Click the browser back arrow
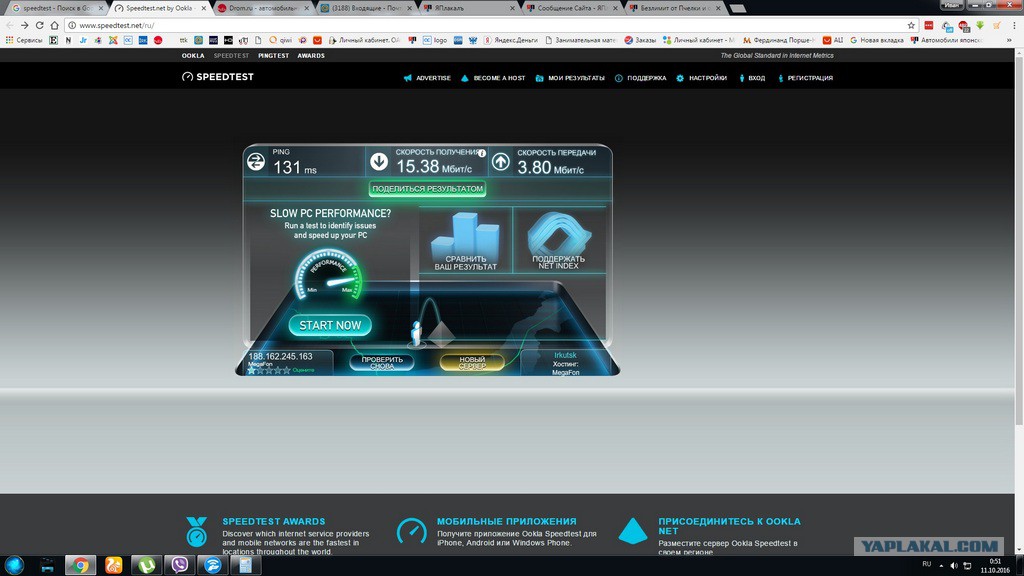 [x=9, y=25]
